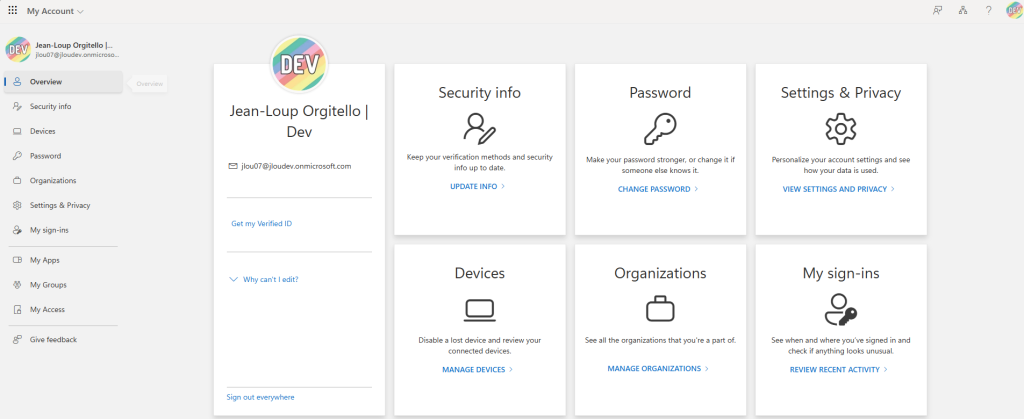This screenshot has width=1024, height=419.
Task: Open the help question mark icon
Action: point(989,10)
